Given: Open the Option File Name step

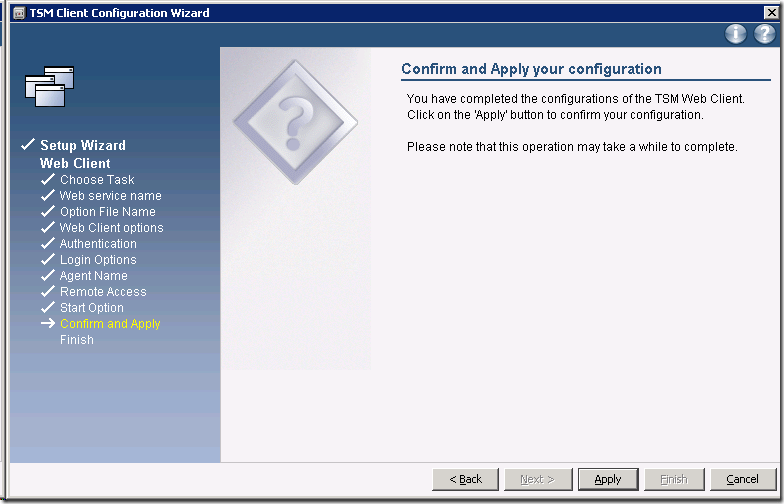Looking at the screenshot, I should (107, 212).
